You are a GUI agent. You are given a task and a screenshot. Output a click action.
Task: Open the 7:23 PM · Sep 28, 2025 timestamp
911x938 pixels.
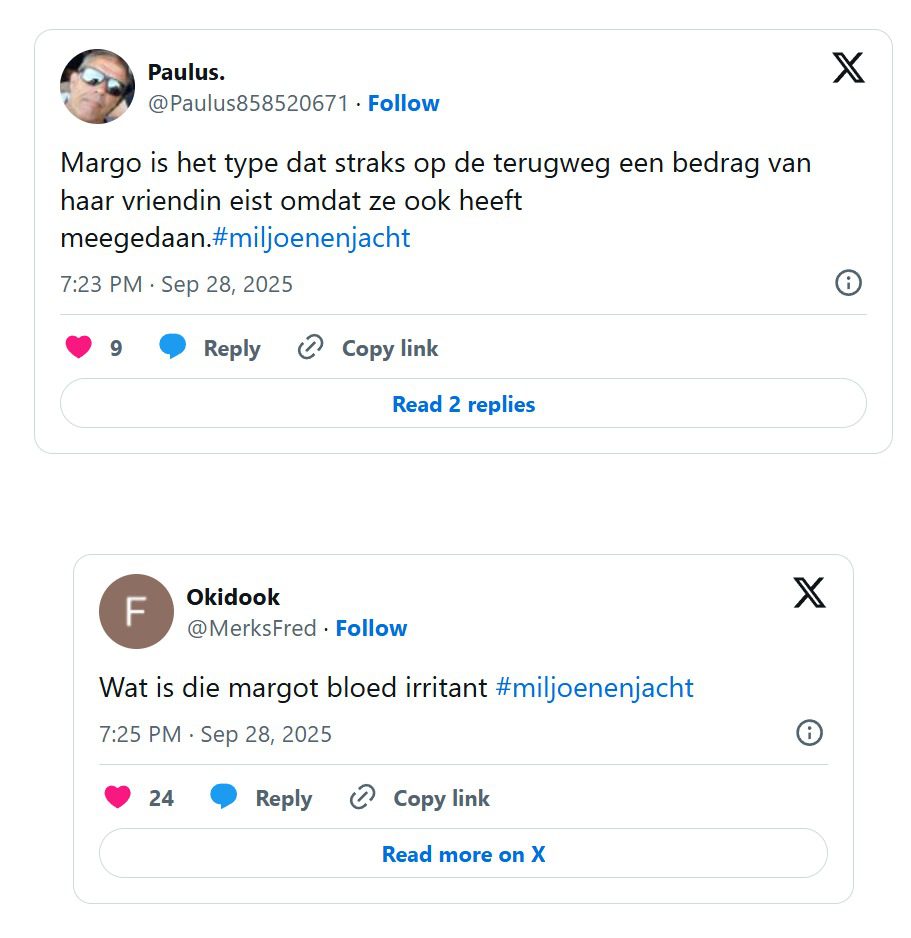point(177,284)
